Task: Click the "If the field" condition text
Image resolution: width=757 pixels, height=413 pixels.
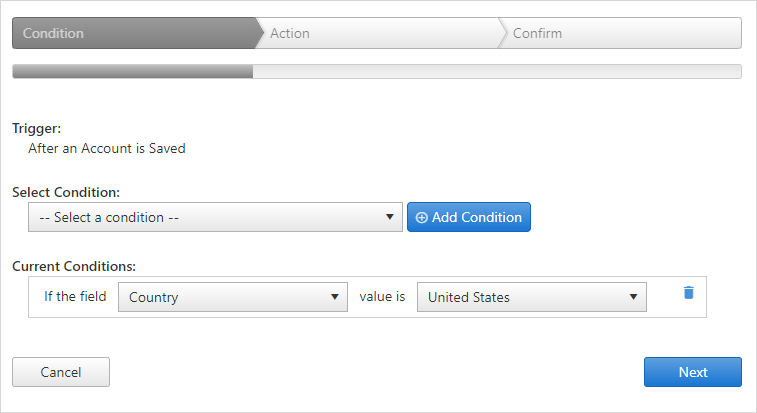Action: (75, 296)
